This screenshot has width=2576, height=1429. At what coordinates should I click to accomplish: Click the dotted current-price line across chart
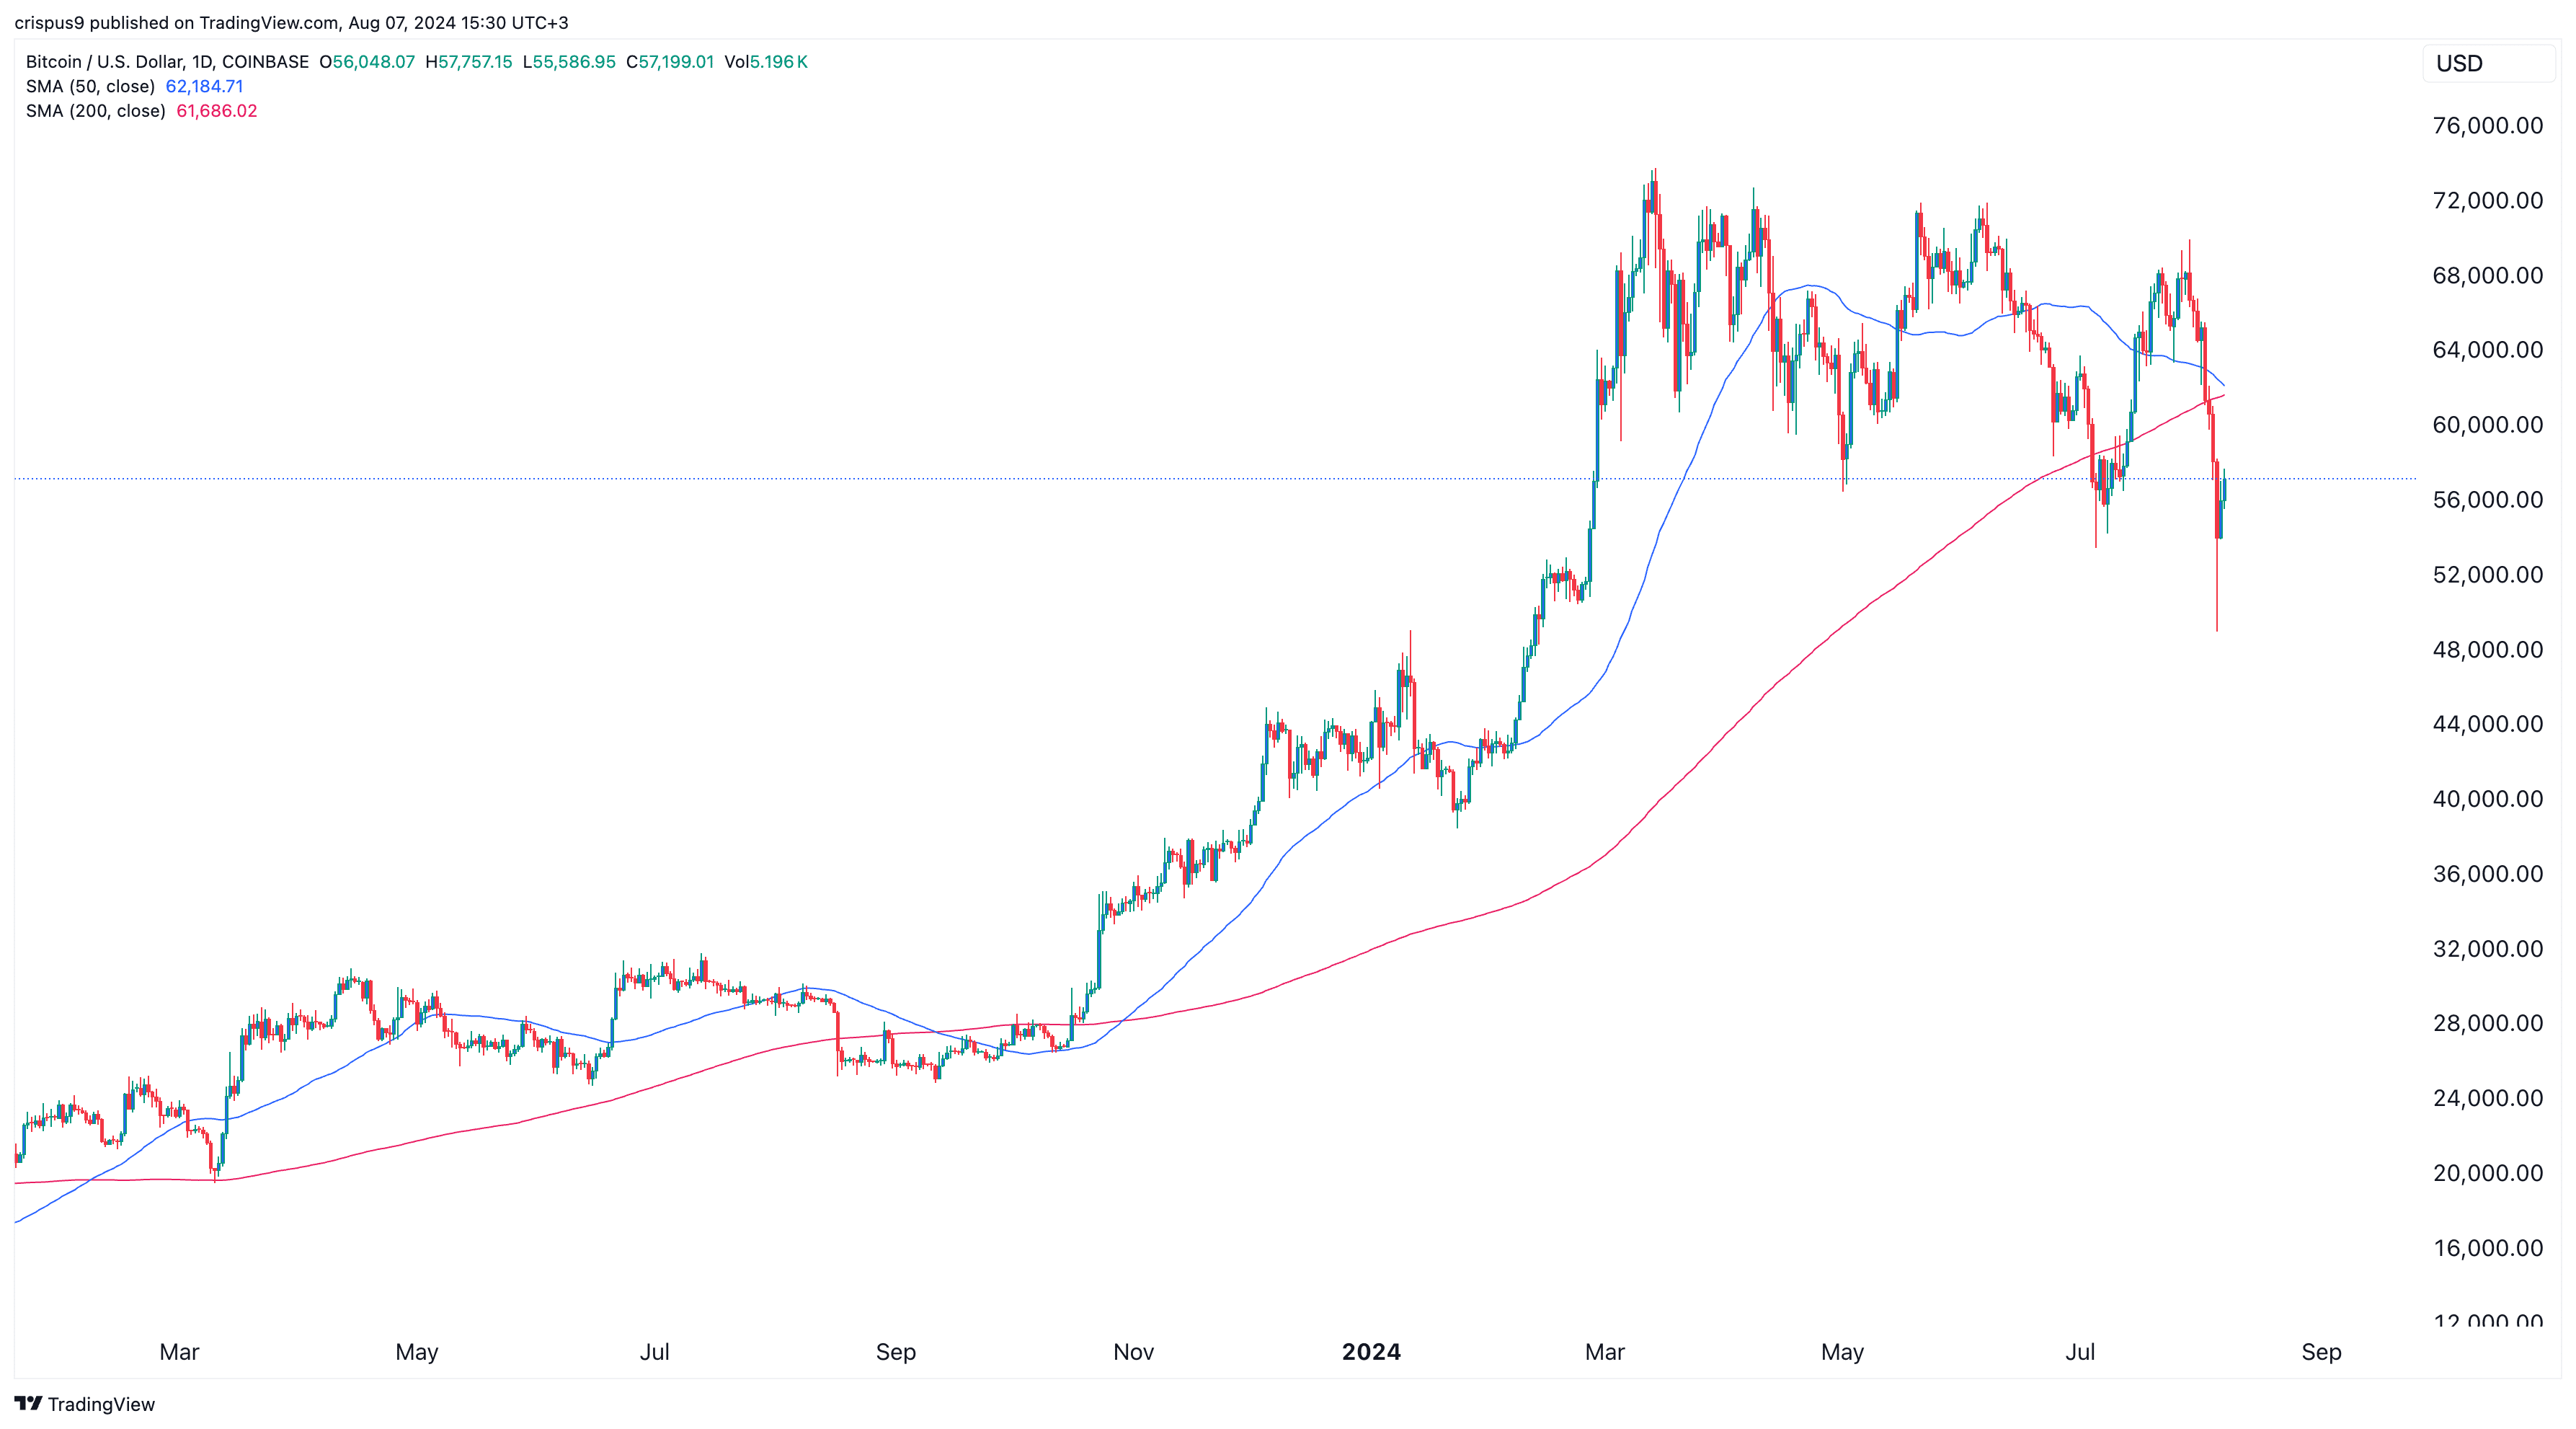tap(1215, 479)
